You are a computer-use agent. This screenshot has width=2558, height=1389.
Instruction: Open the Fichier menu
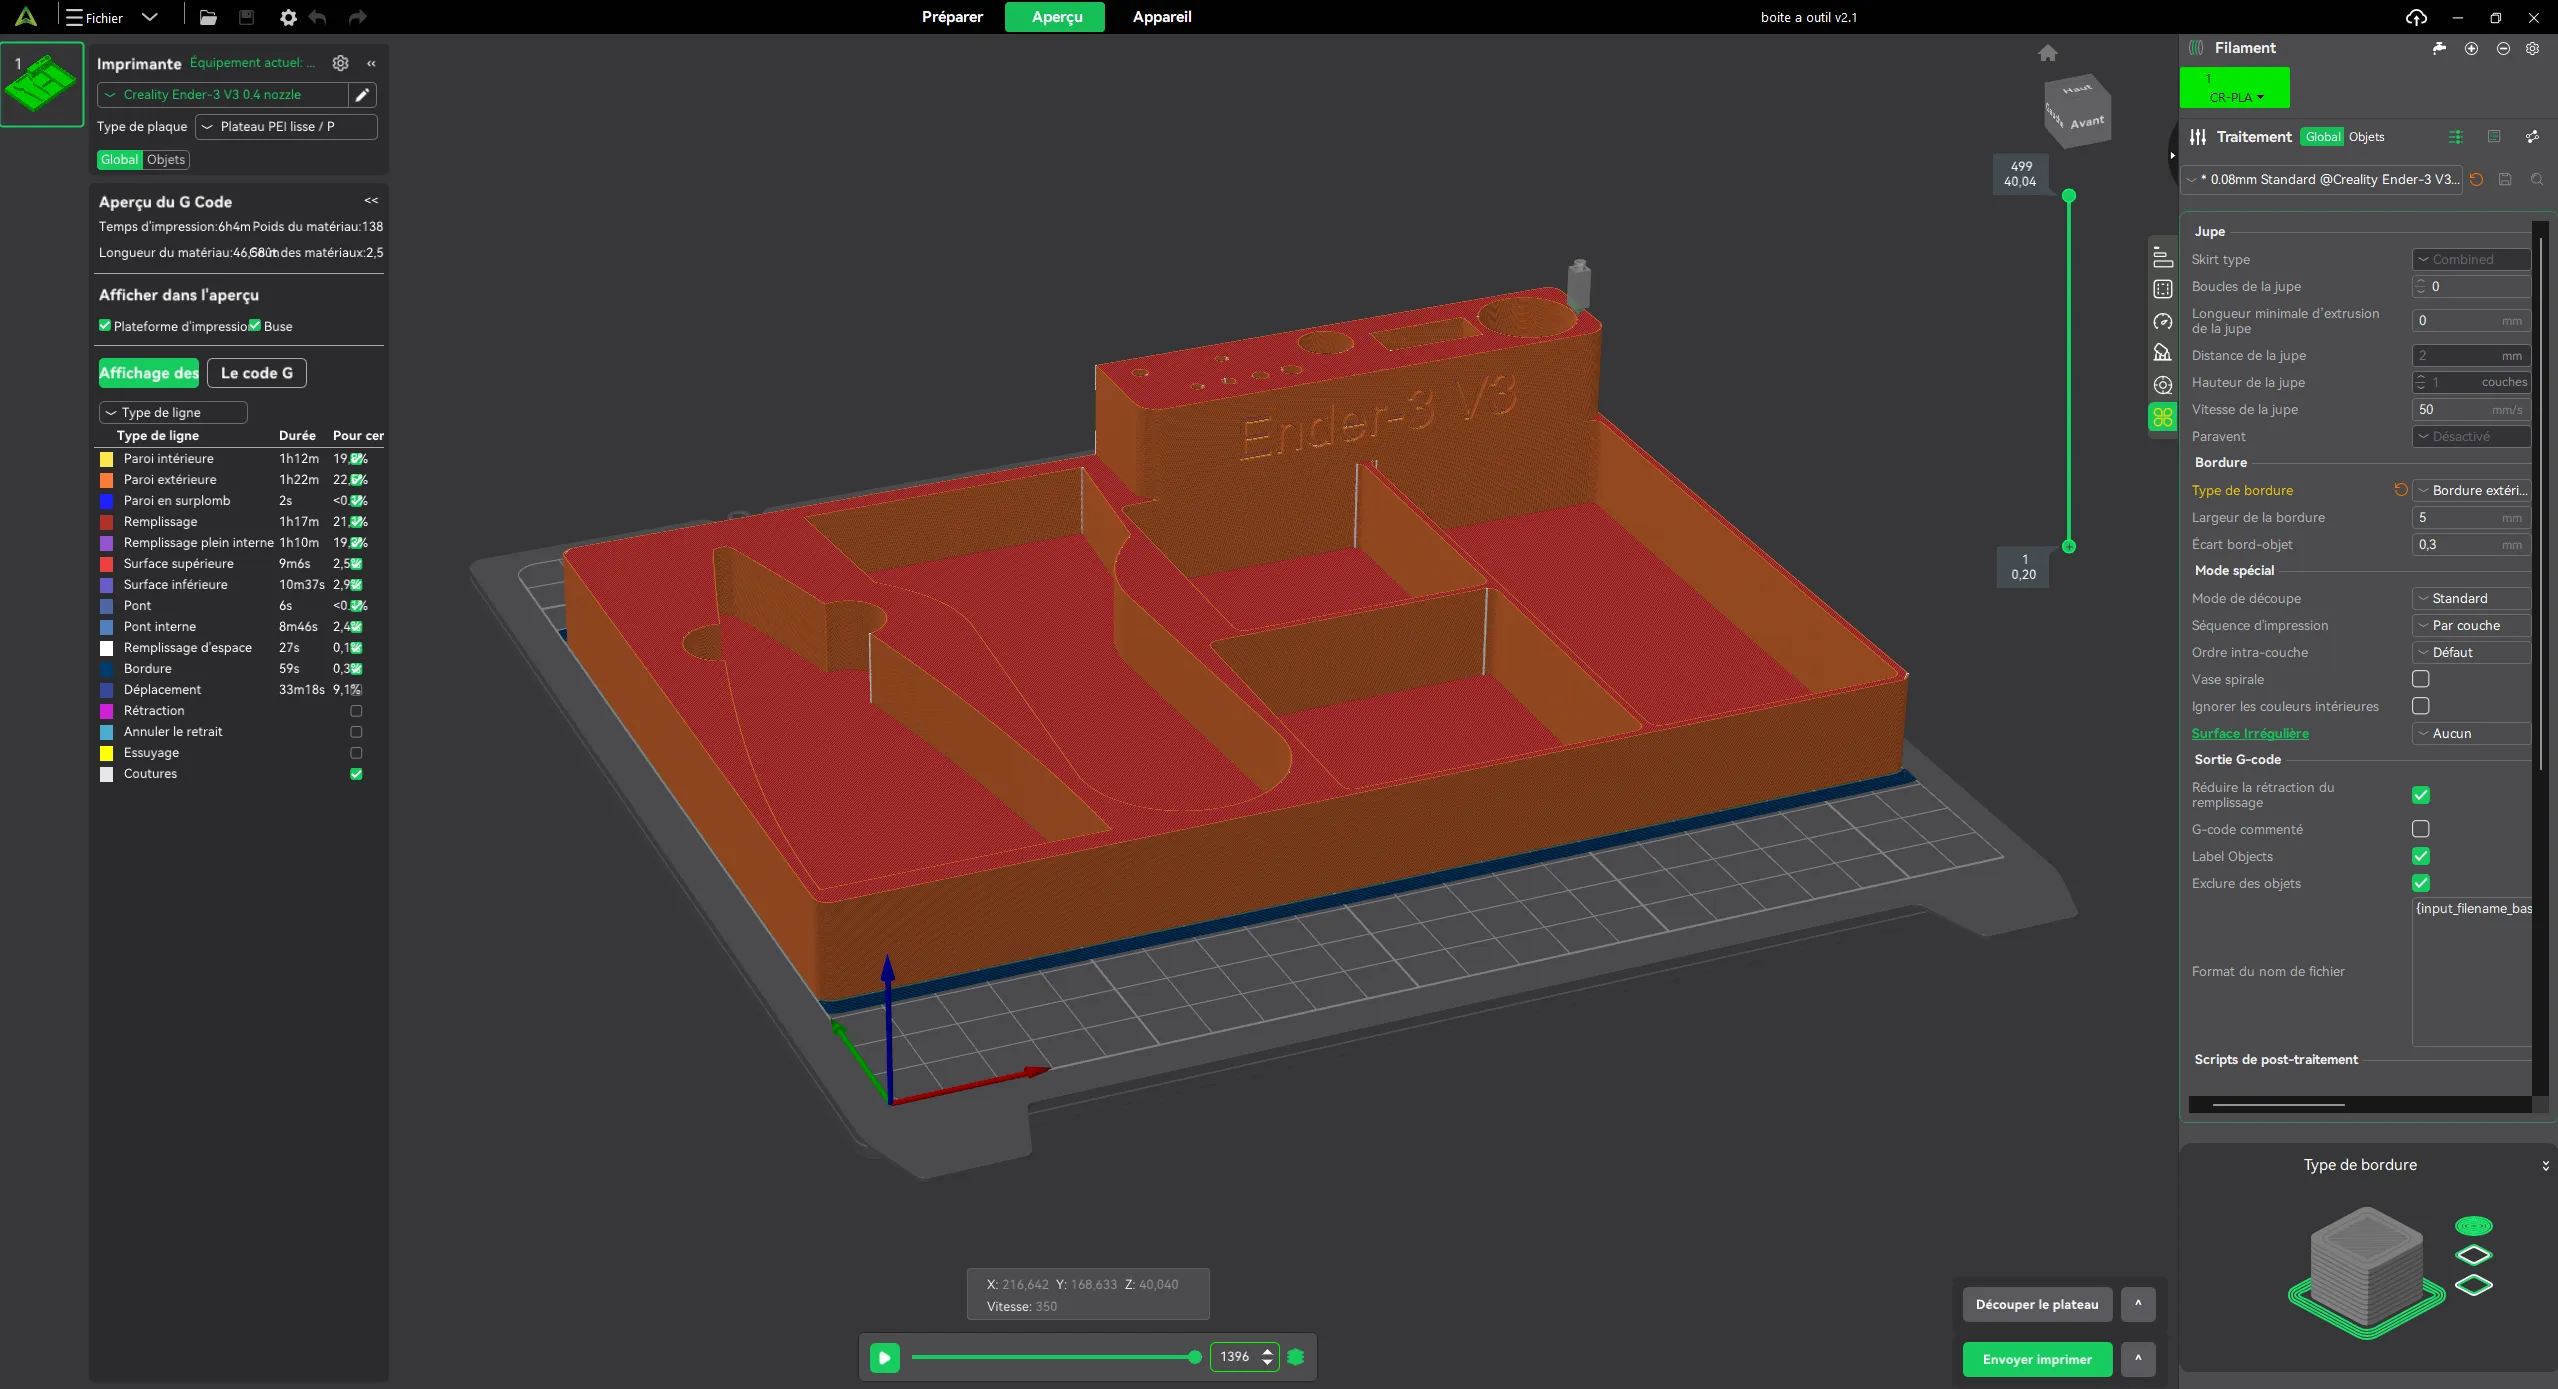[102, 17]
